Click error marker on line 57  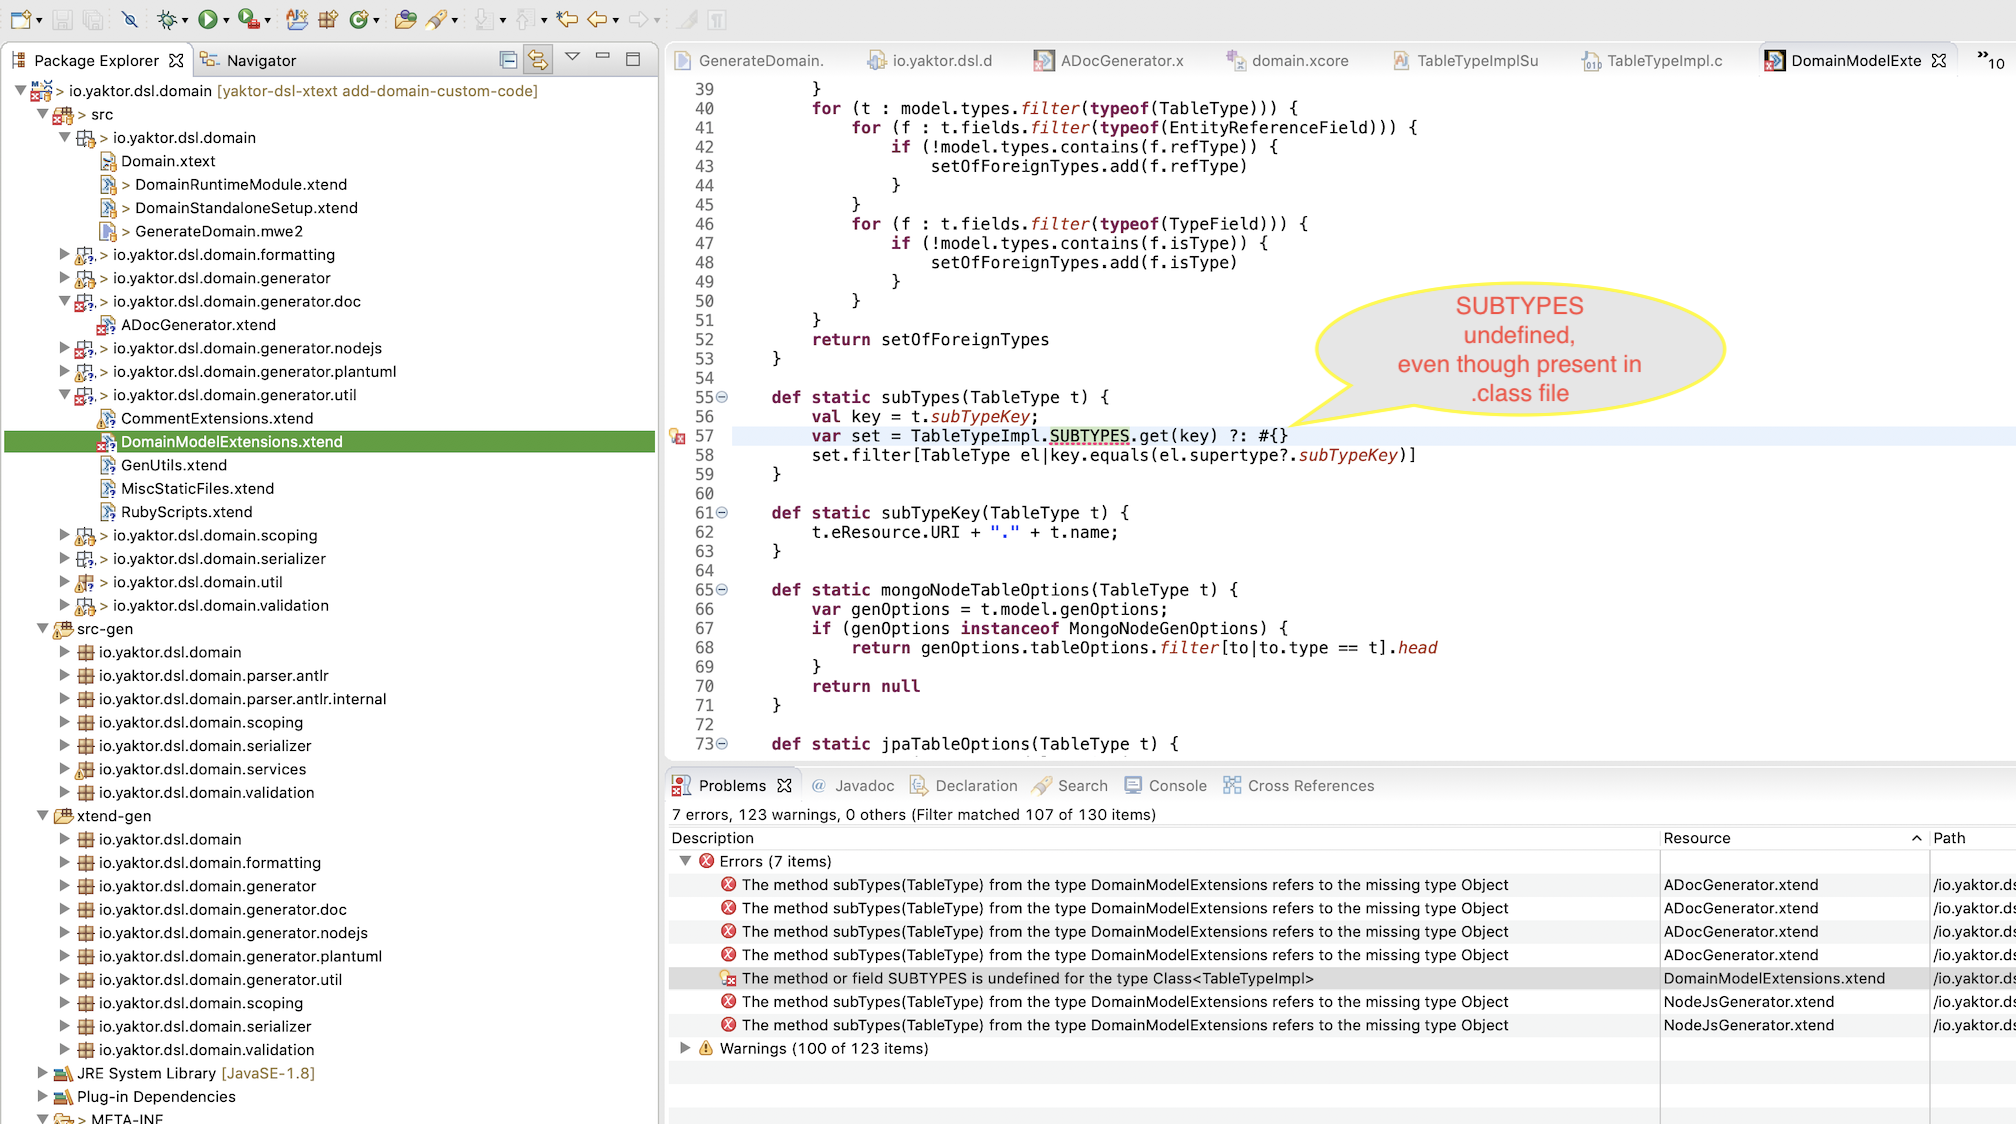click(677, 436)
